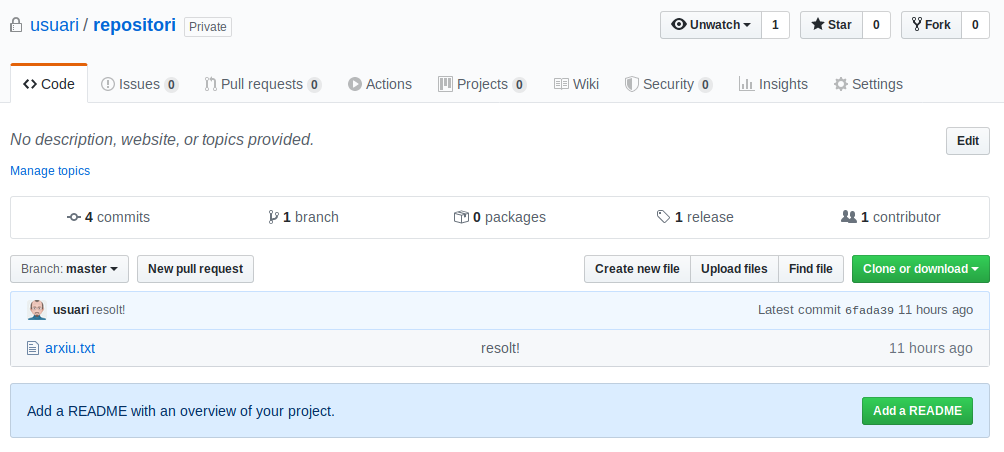1004x452 pixels.
Task: Expand the Unwatch notifications dropdown
Action: coord(710,25)
